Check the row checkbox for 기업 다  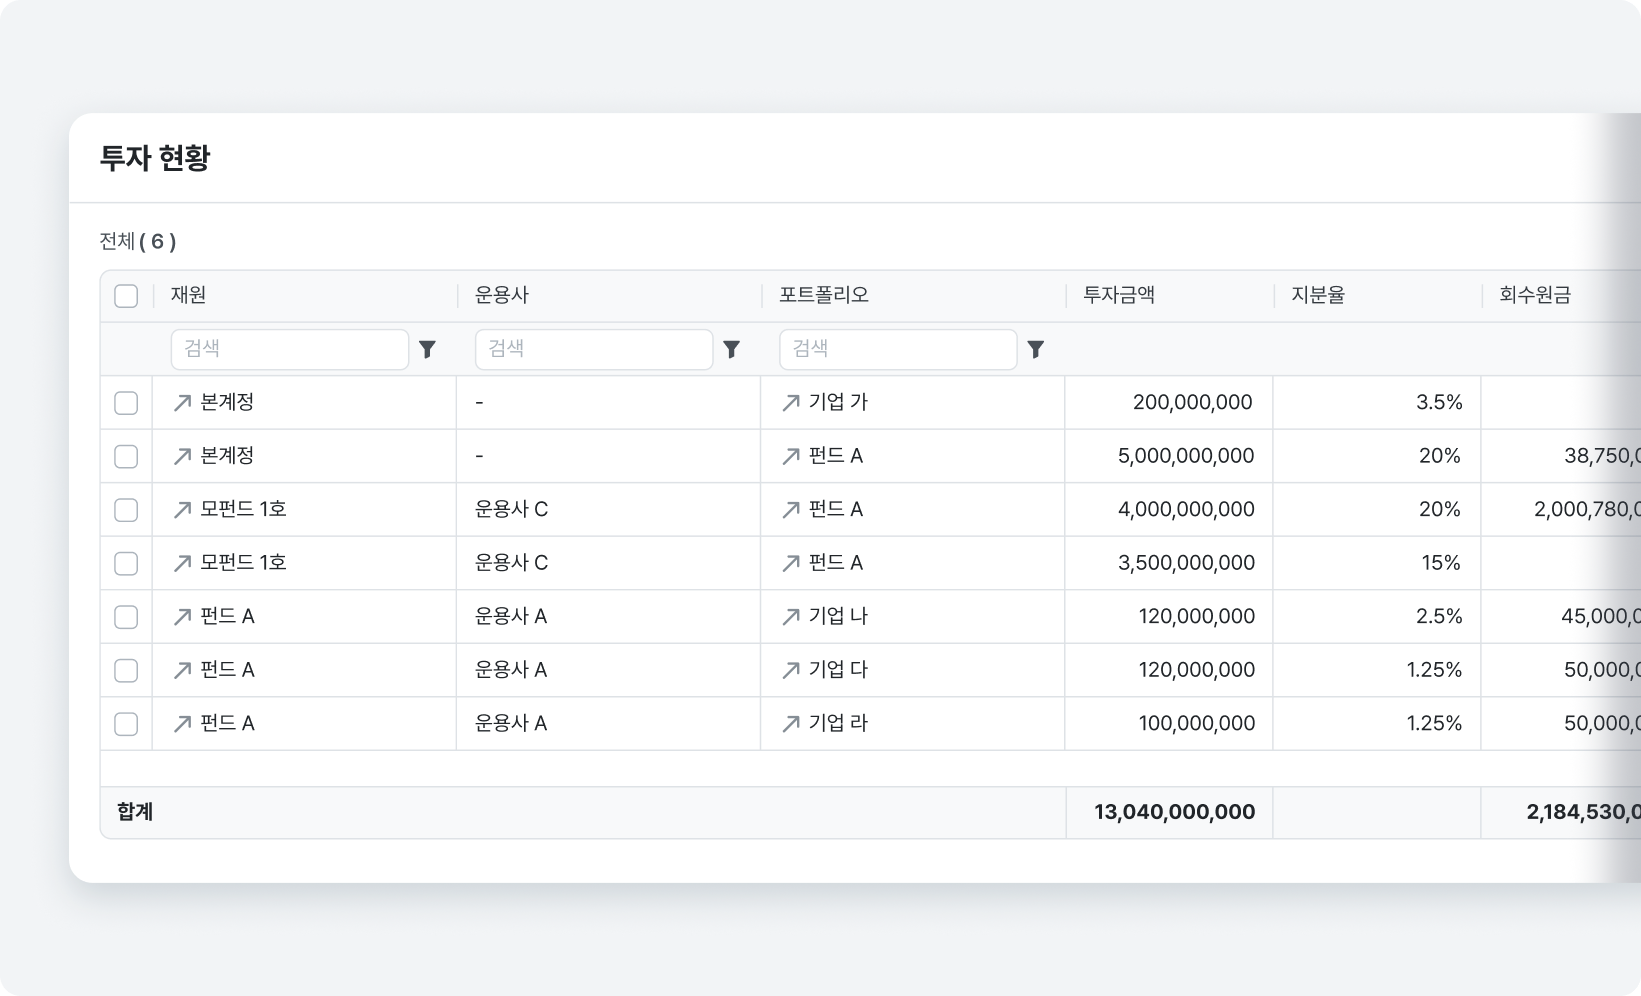[126, 670]
